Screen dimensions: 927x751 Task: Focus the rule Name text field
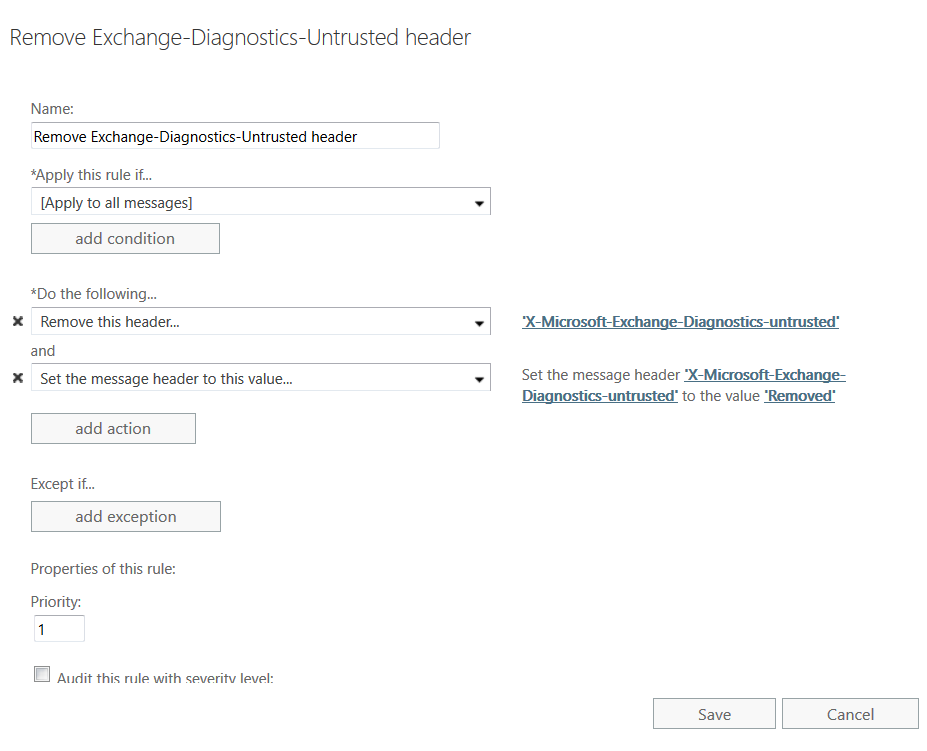click(x=235, y=136)
